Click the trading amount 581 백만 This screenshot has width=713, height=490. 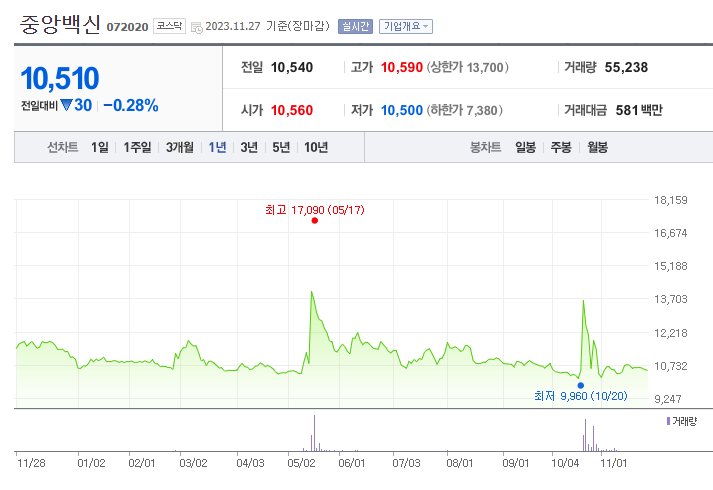tap(639, 110)
